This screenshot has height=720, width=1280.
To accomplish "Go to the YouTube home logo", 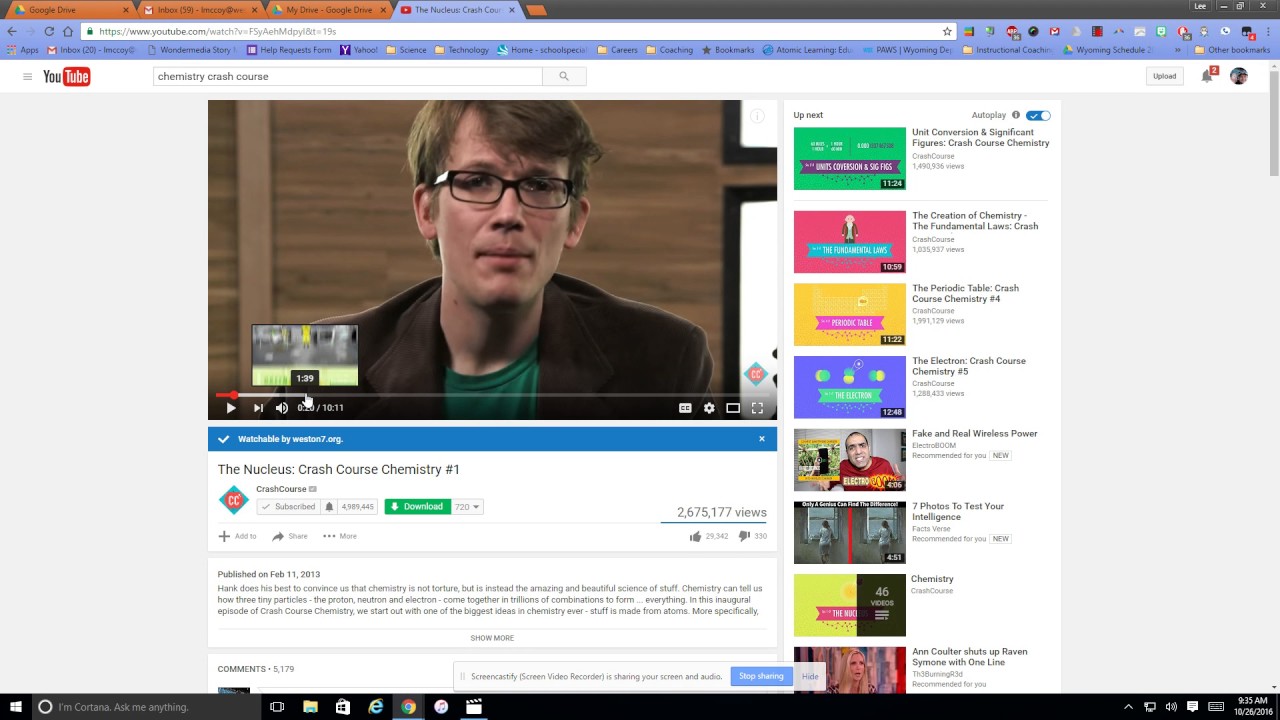I will (67, 77).
